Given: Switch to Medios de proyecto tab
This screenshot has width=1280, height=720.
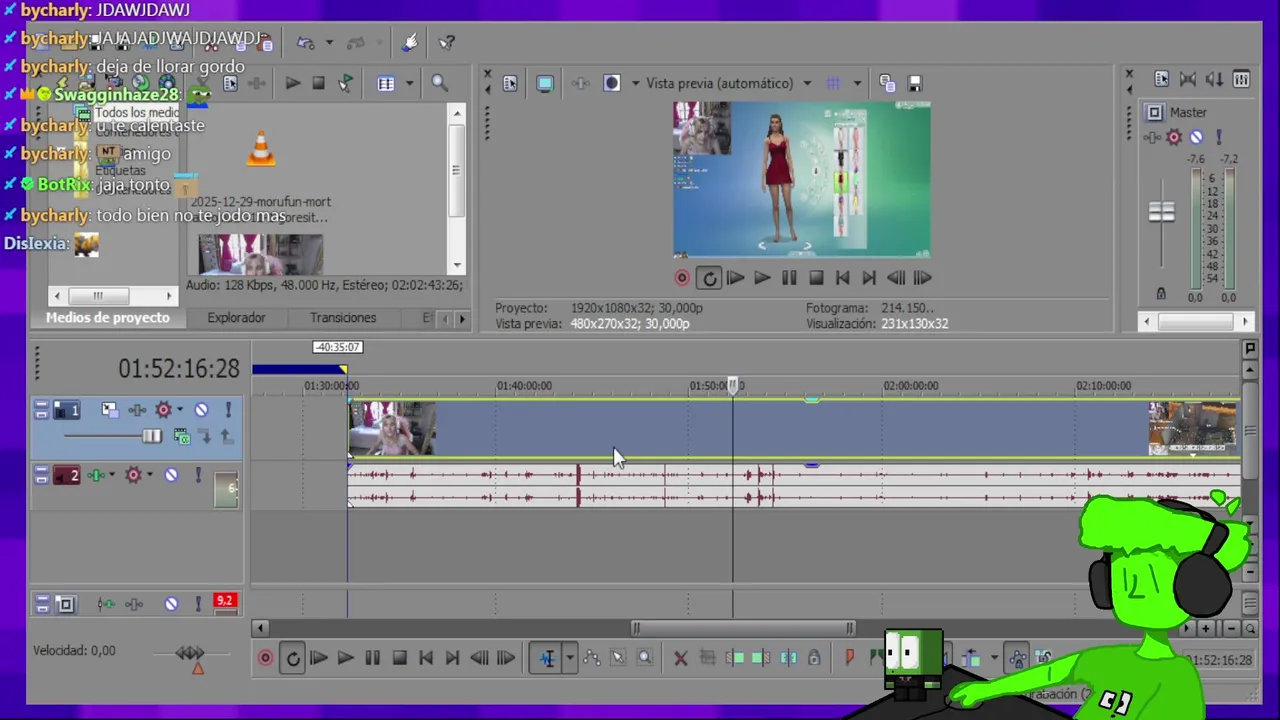Looking at the screenshot, I should click(x=108, y=318).
